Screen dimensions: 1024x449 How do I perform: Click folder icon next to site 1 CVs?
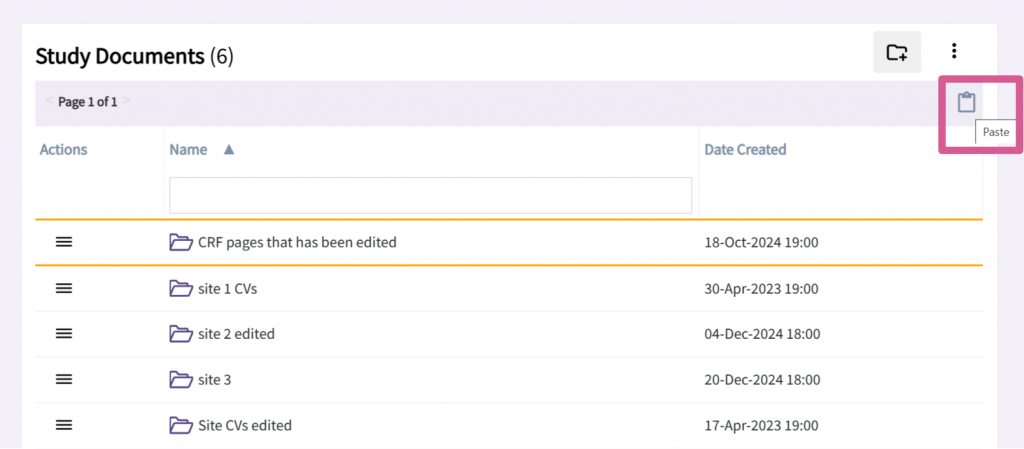[x=181, y=288]
